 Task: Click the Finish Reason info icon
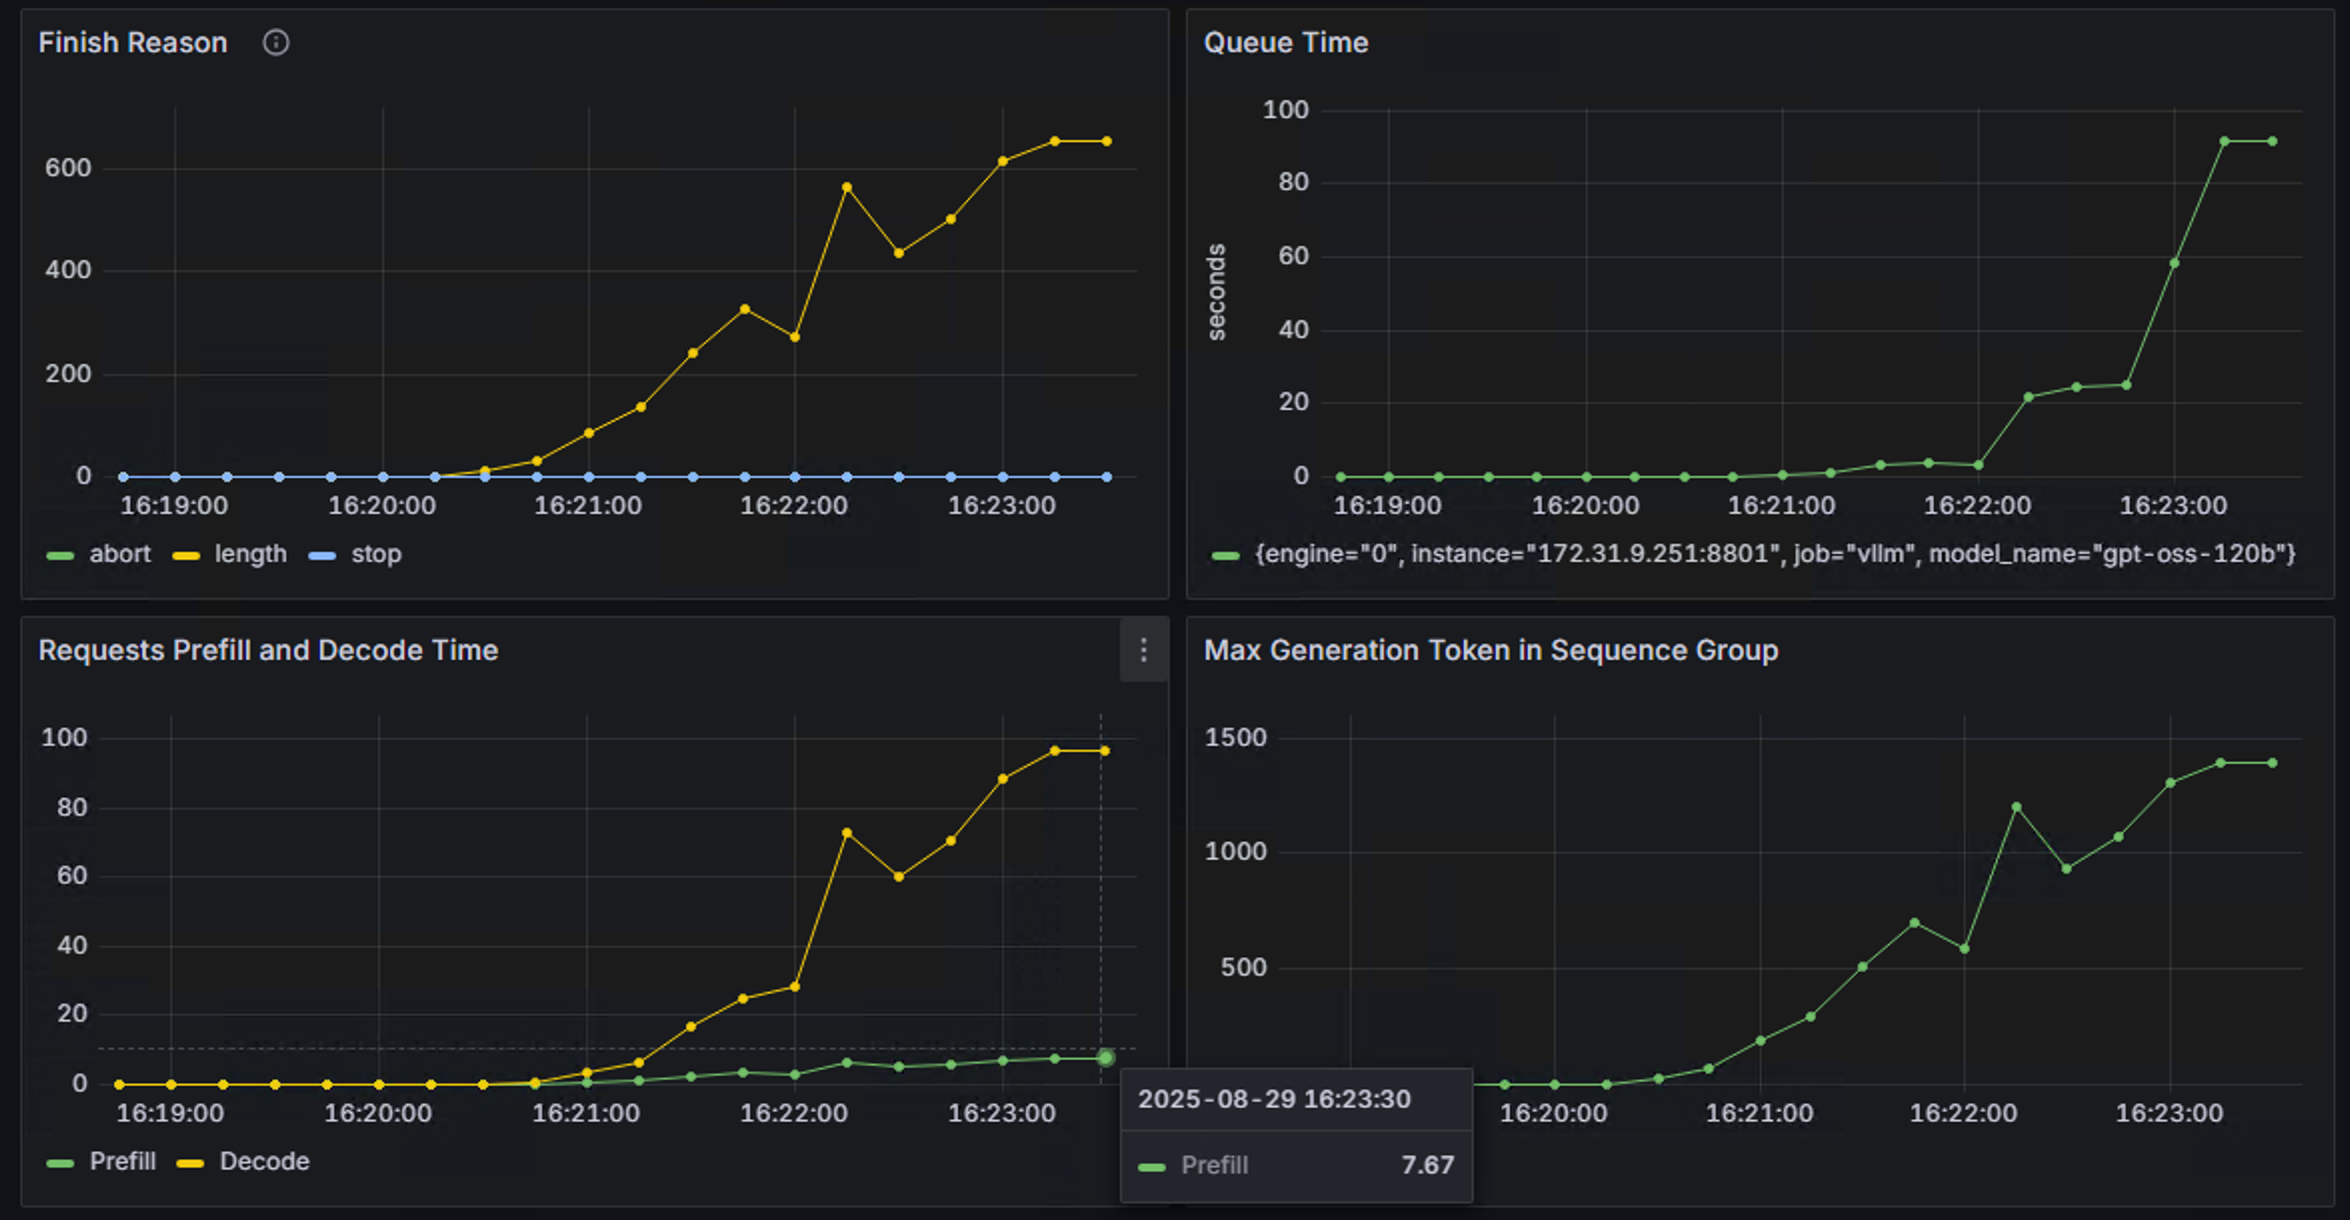point(276,43)
